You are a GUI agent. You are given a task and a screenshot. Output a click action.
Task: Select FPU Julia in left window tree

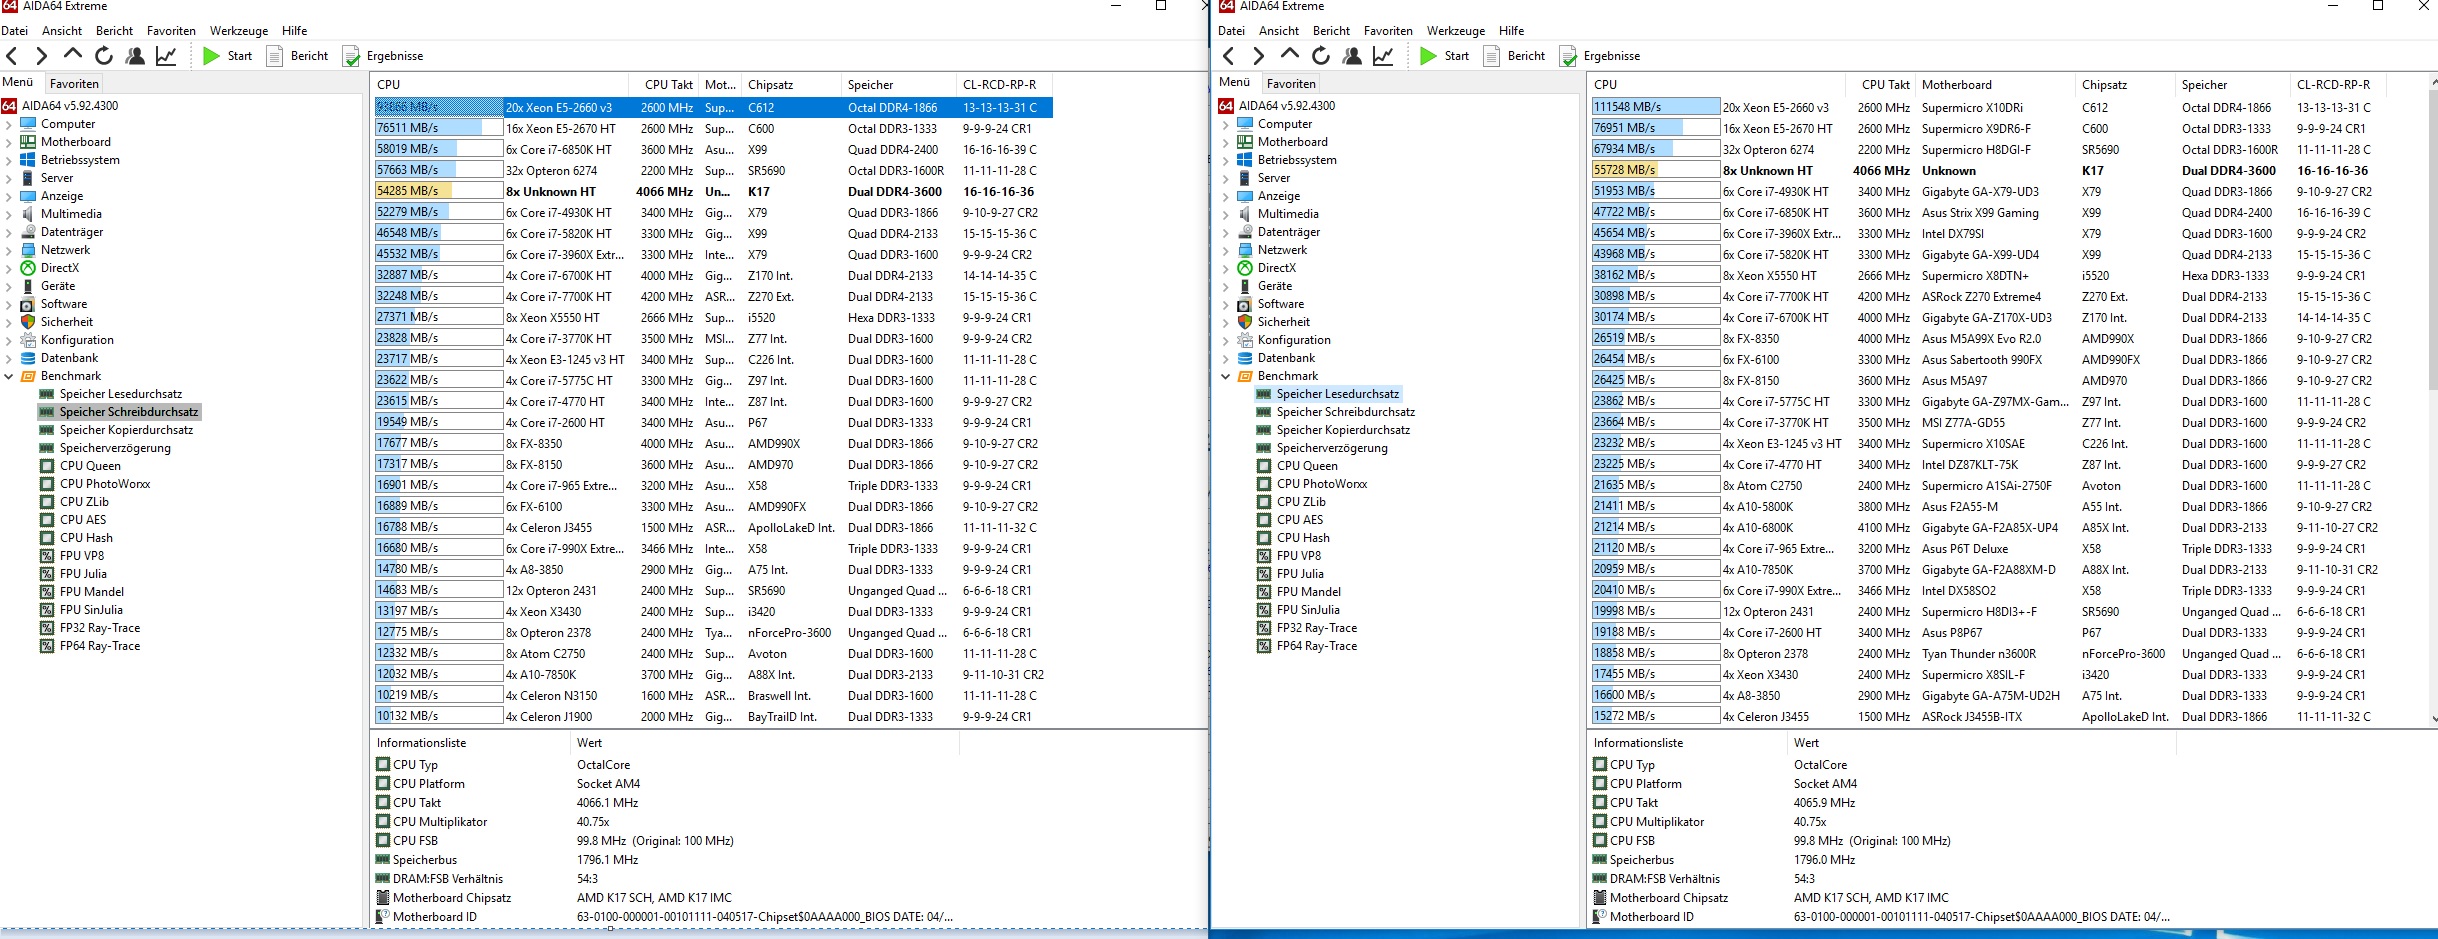click(x=83, y=574)
